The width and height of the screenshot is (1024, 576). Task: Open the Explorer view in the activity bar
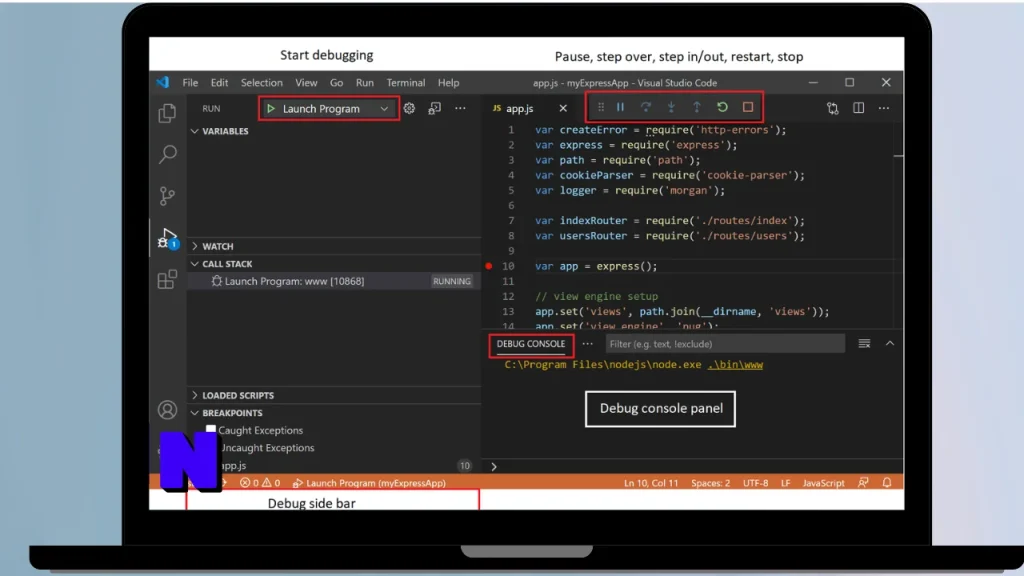[167, 113]
